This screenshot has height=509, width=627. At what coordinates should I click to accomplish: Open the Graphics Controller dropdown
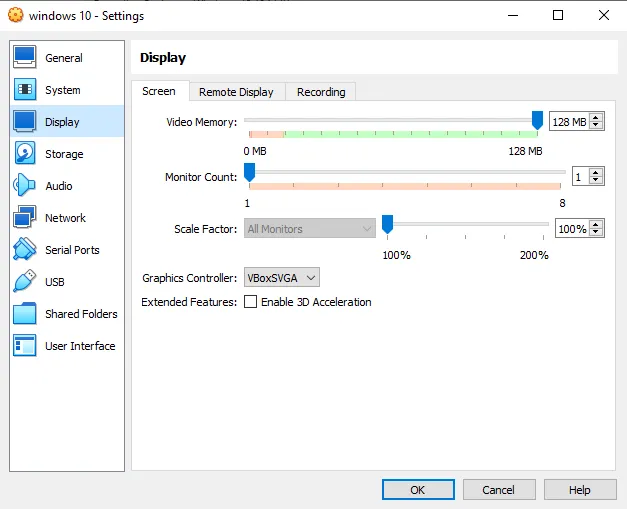[282, 277]
